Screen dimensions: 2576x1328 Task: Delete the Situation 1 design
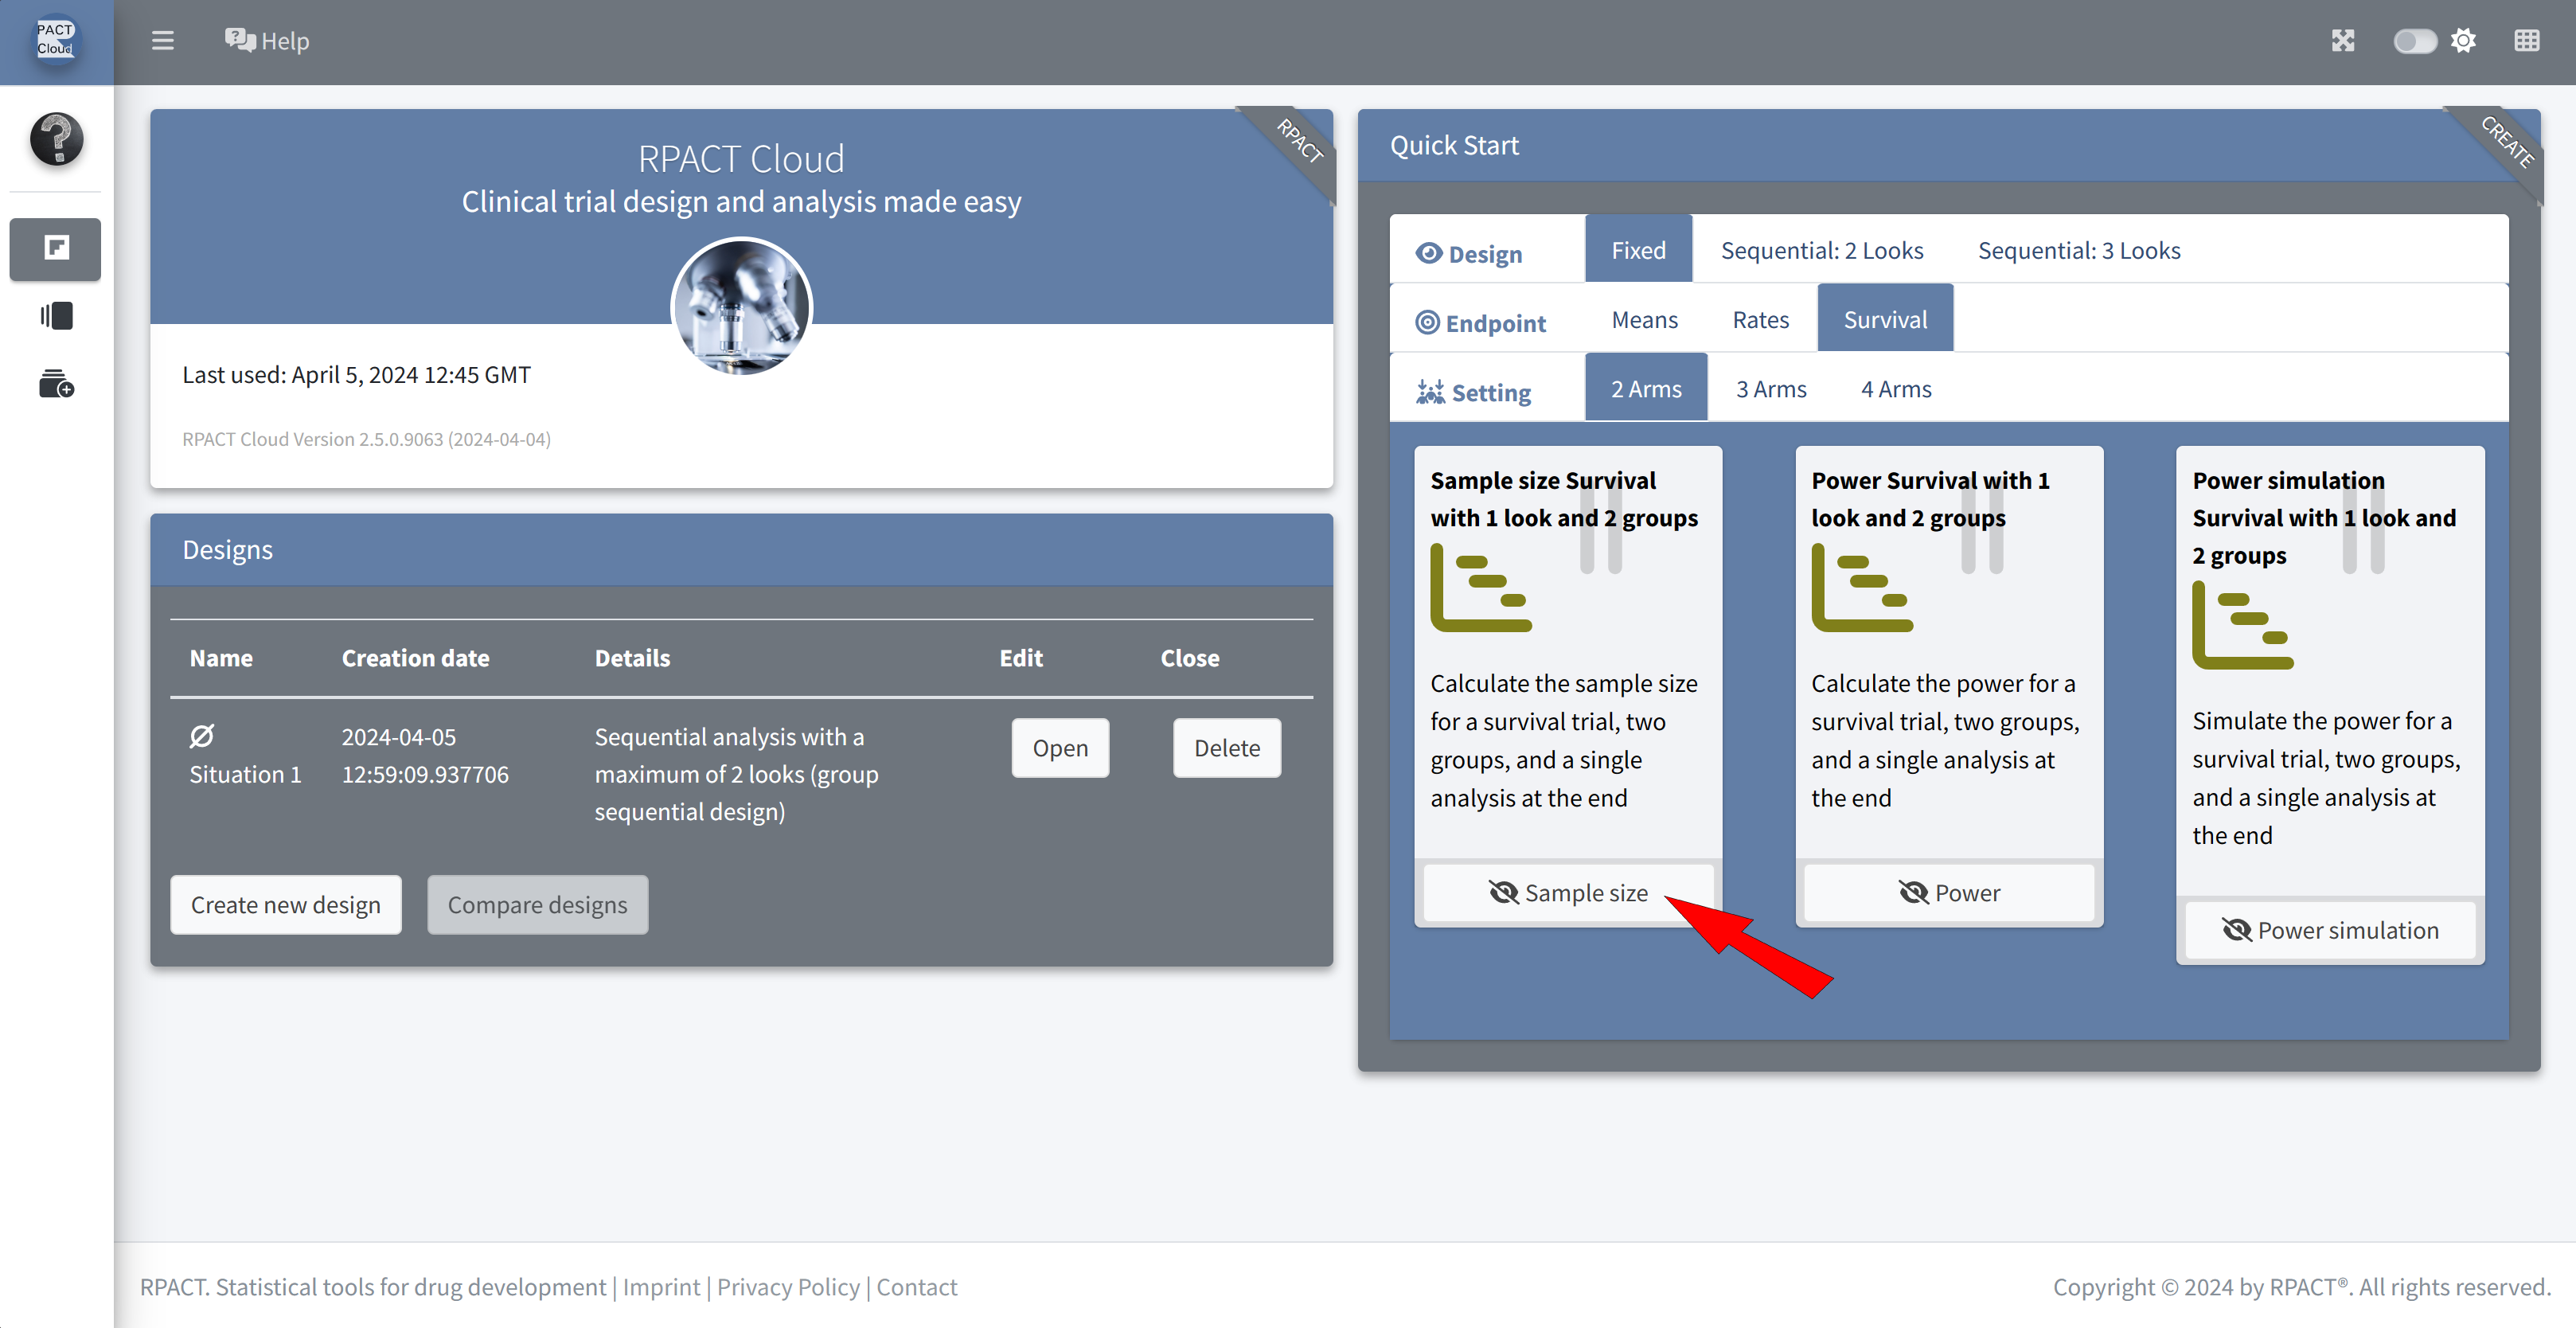[1226, 748]
